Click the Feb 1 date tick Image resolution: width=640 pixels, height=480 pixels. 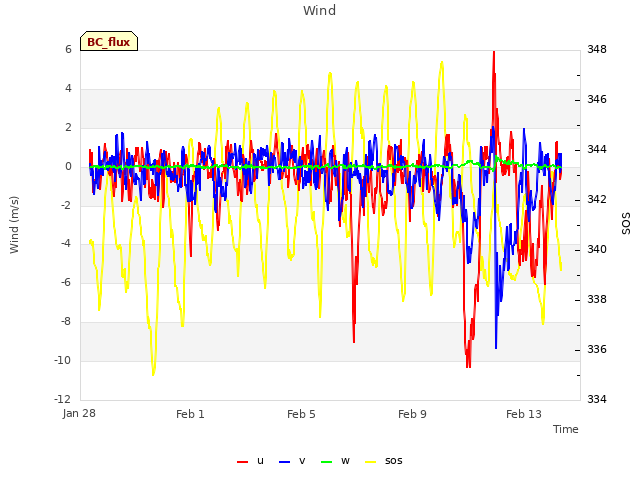[190, 414]
